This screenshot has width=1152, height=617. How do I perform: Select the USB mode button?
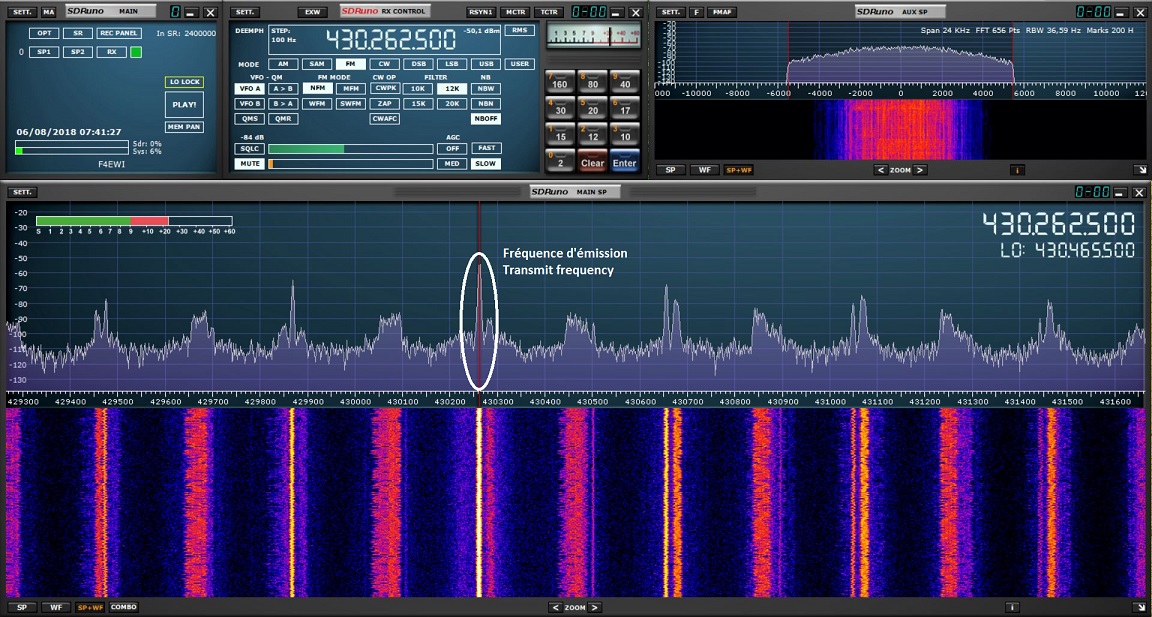point(486,64)
